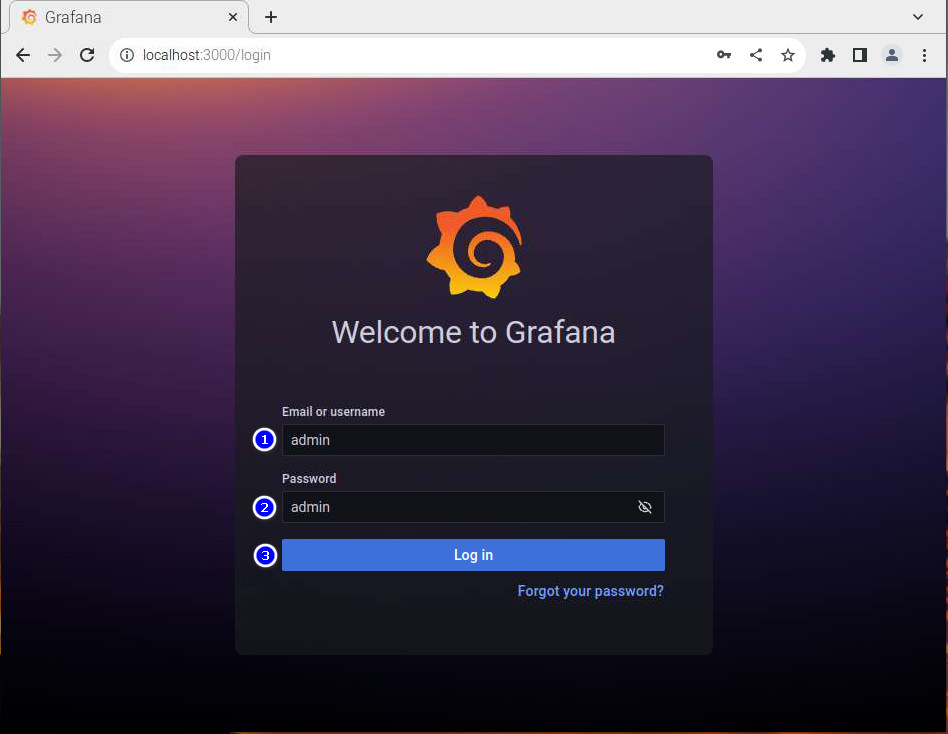This screenshot has width=948, height=734.
Task: Toggle password visibility eye icon
Action: point(645,507)
